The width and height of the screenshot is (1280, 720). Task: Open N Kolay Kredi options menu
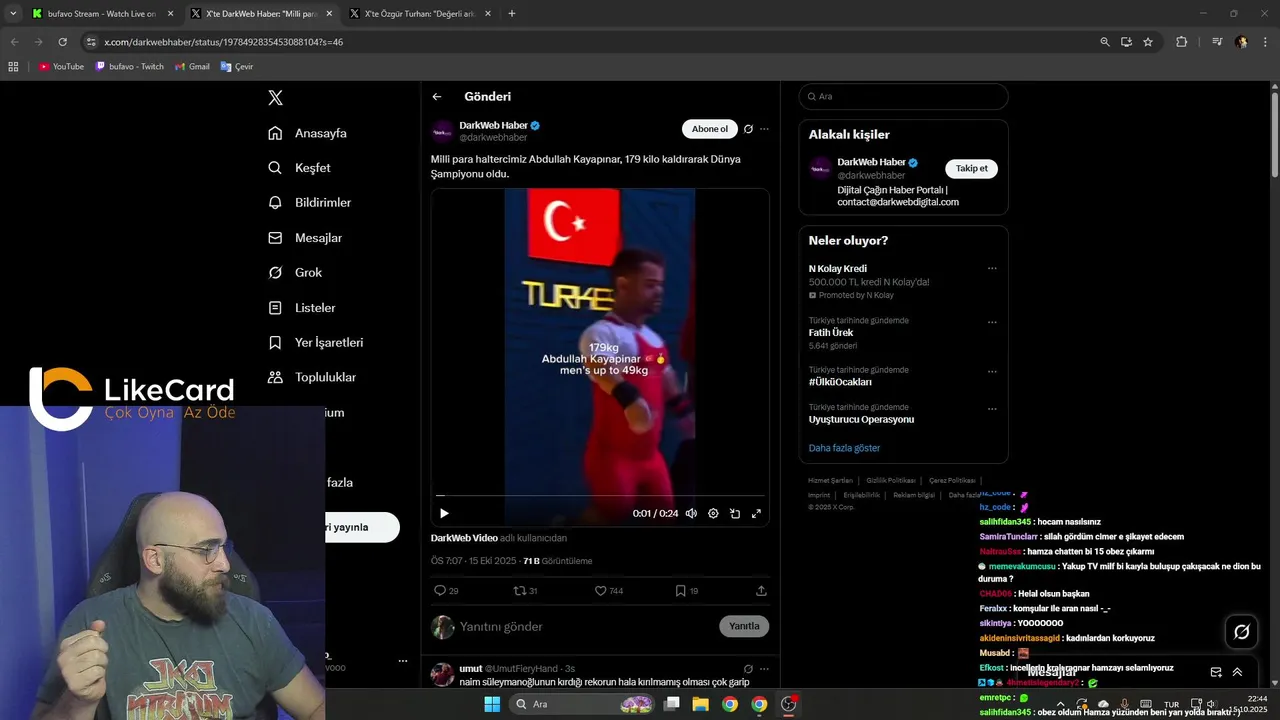992,269
